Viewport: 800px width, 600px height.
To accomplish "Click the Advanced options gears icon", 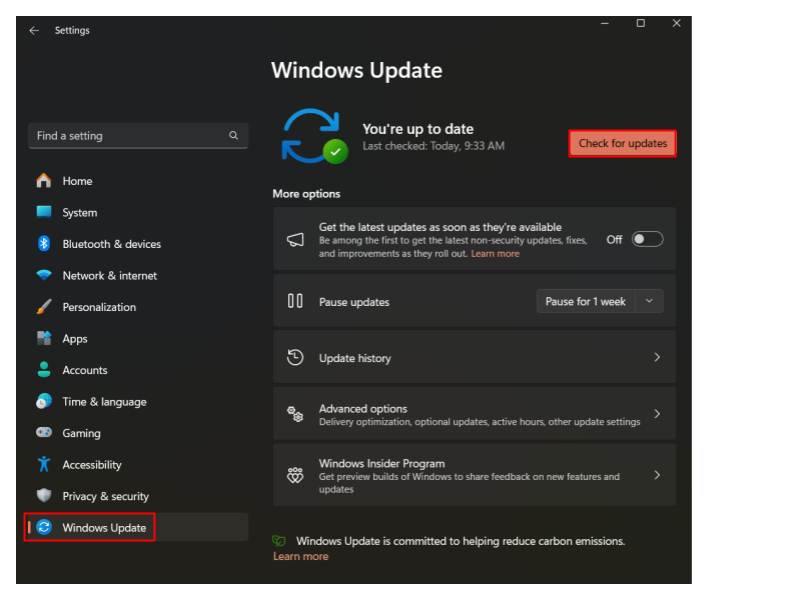I will pos(295,414).
